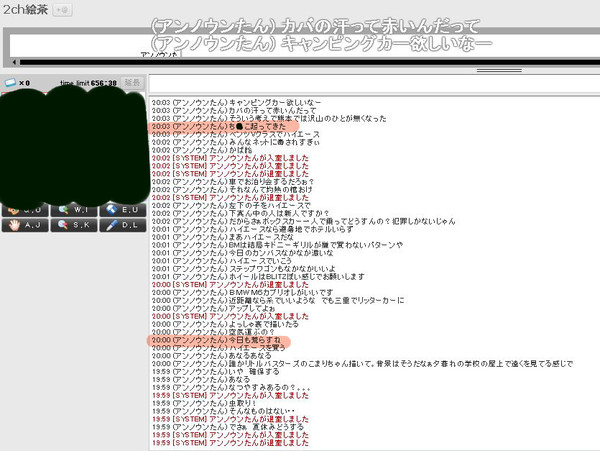600x451 pixels.
Task: Select chat line キャンピングカー欲しいなー
Action: (236, 103)
